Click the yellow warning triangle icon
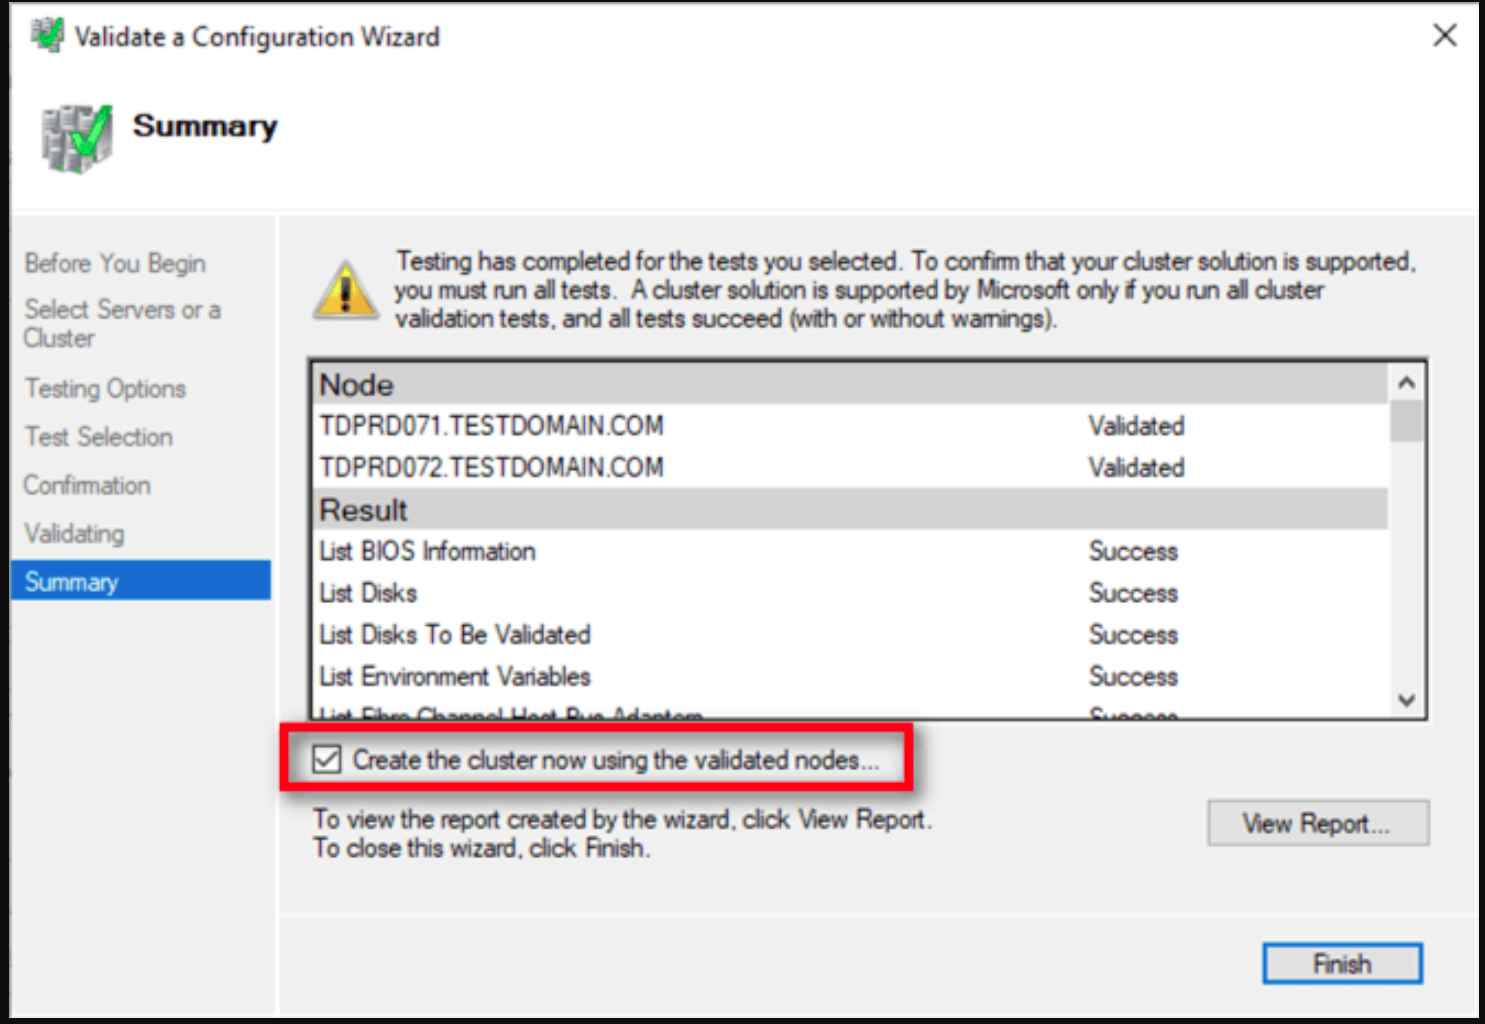1485x1024 pixels. coord(345,291)
